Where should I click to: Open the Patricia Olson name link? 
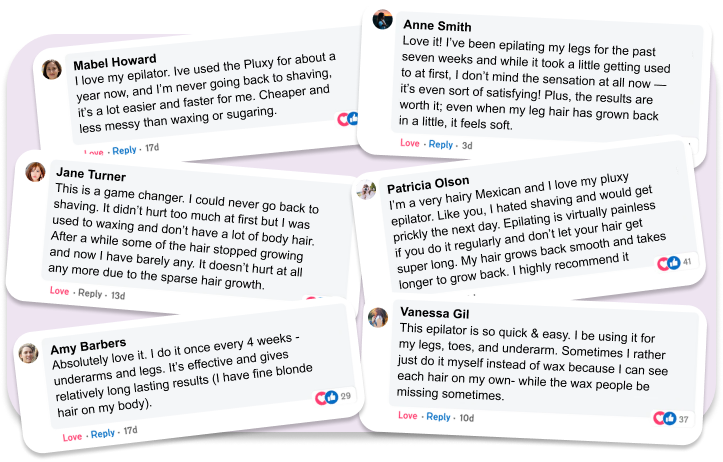[428, 185]
